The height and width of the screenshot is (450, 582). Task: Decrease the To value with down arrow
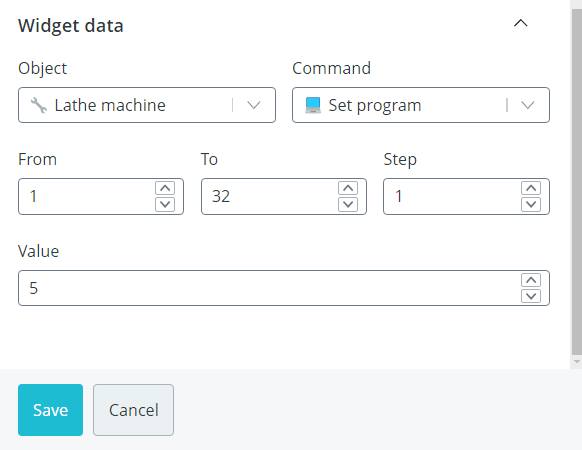click(348, 204)
